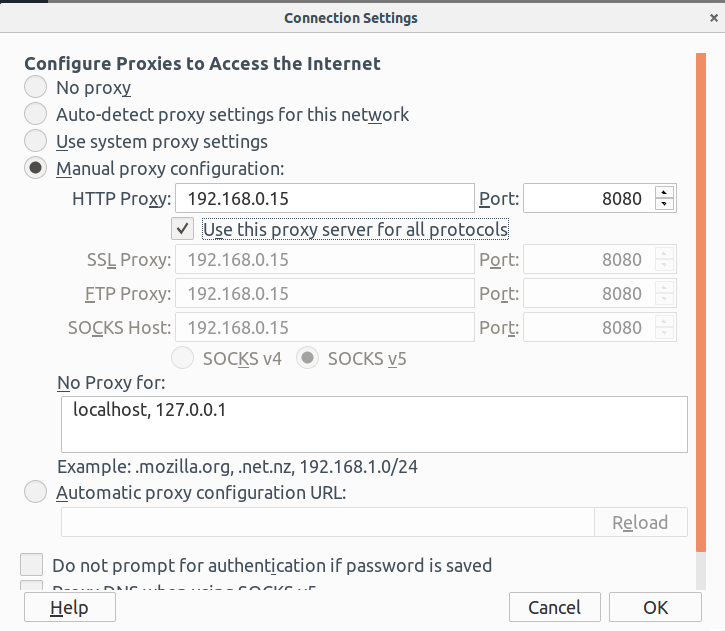Image resolution: width=725 pixels, height=631 pixels.
Task: Enable Do not prompt for authentication checkbox
Action: point(31,565)
